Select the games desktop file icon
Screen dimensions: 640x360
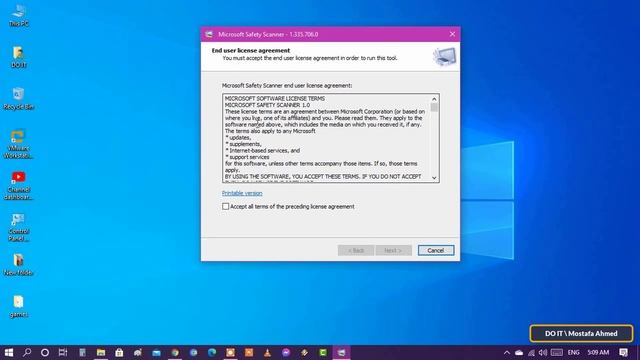[18, 306]
